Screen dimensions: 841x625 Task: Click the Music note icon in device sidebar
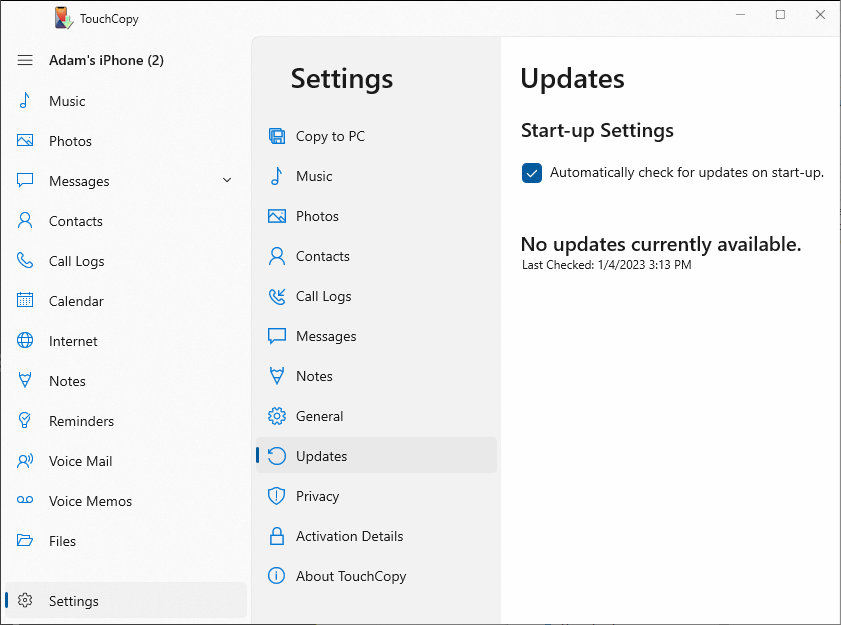(x=25, y=100)
